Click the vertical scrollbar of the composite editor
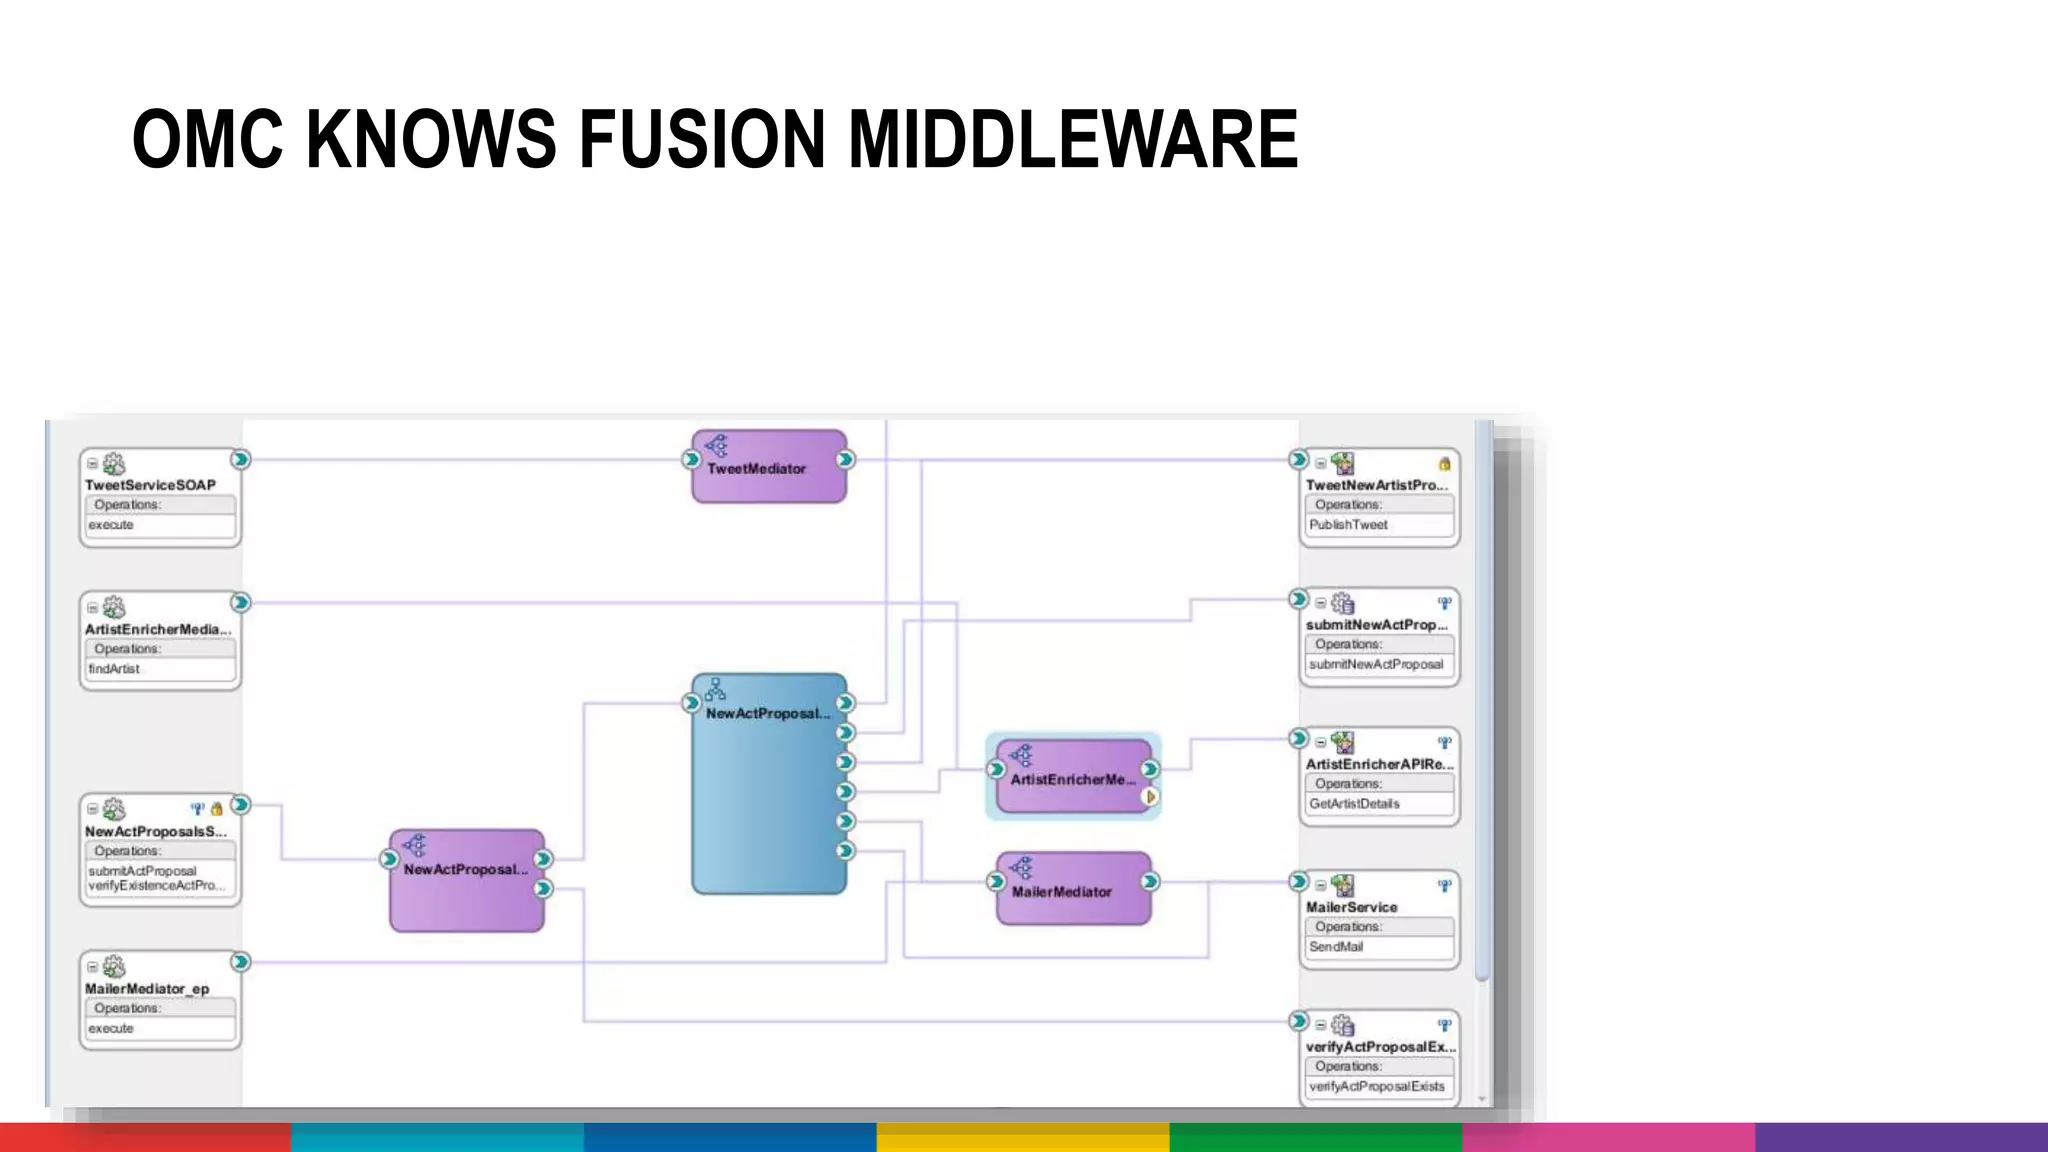2048x1152 pixels. click(1483, 701)
